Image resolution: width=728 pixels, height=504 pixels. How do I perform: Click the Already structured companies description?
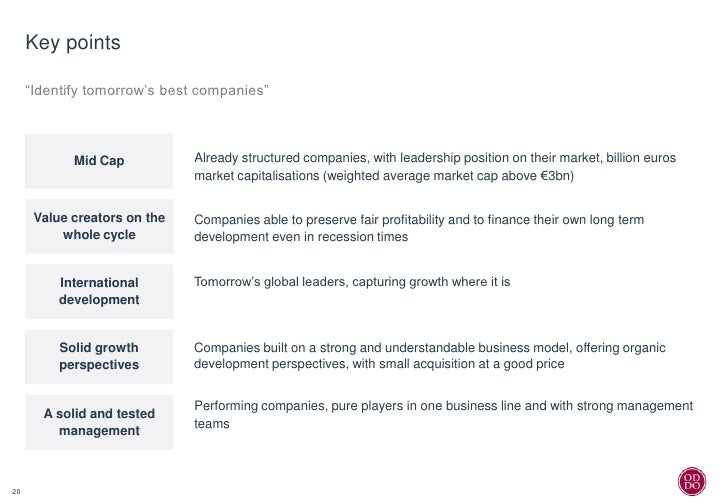coord(435,167)
